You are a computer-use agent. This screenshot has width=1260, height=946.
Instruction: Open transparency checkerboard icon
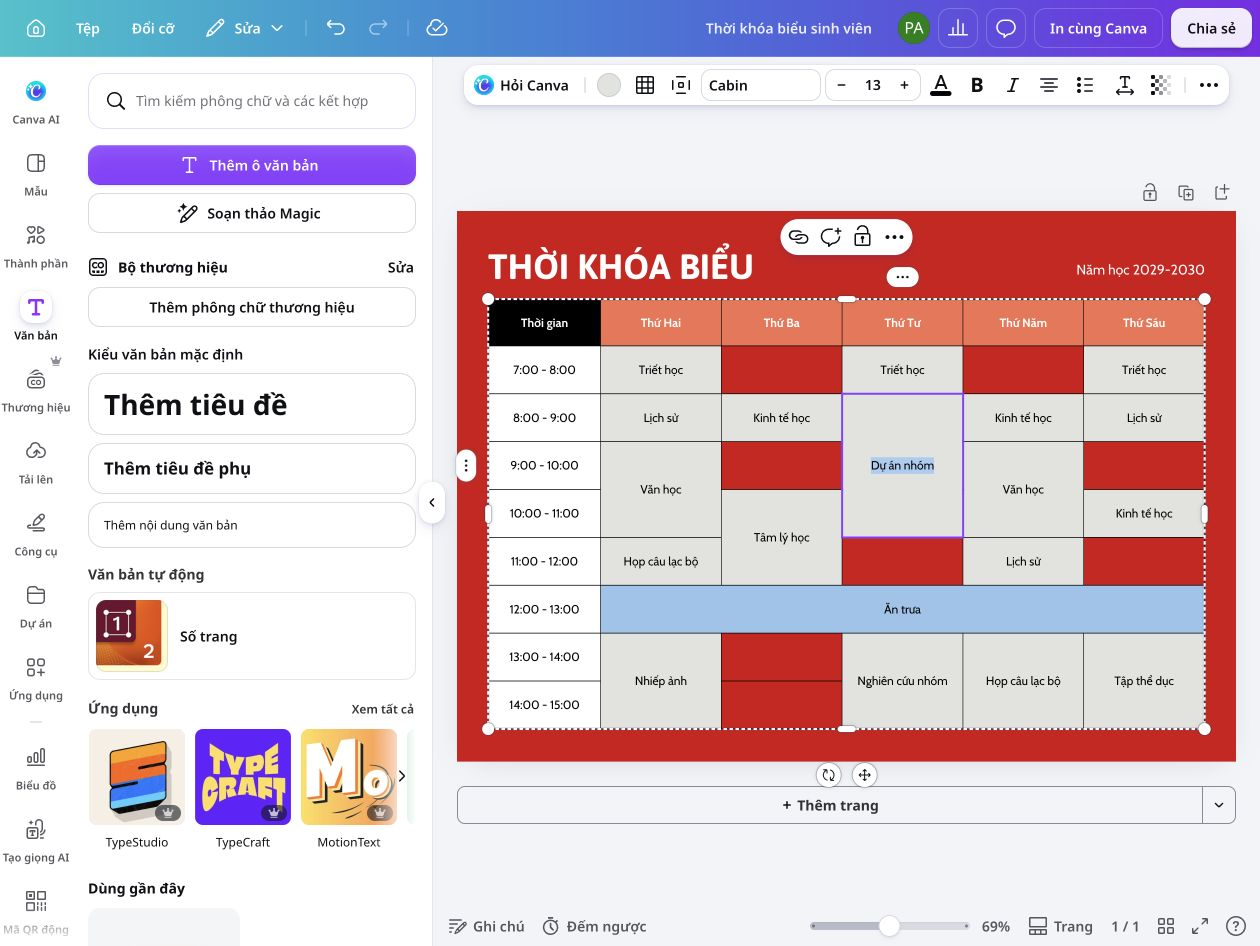click(1160, 85)
